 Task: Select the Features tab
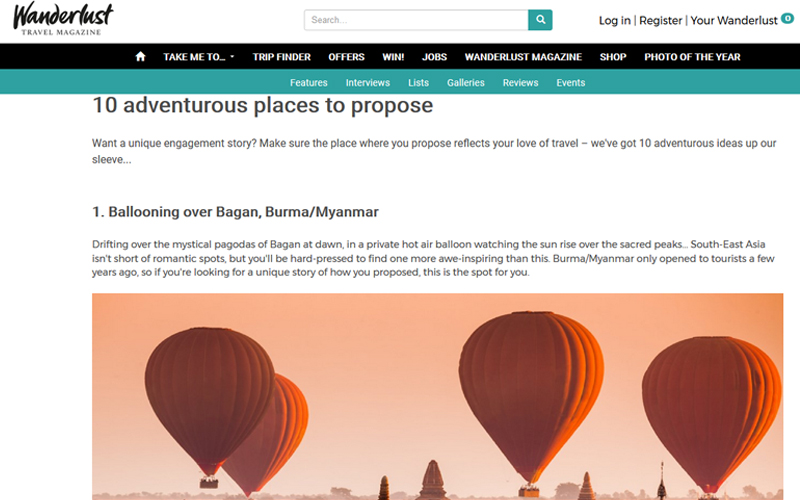(x=309, y=83)
